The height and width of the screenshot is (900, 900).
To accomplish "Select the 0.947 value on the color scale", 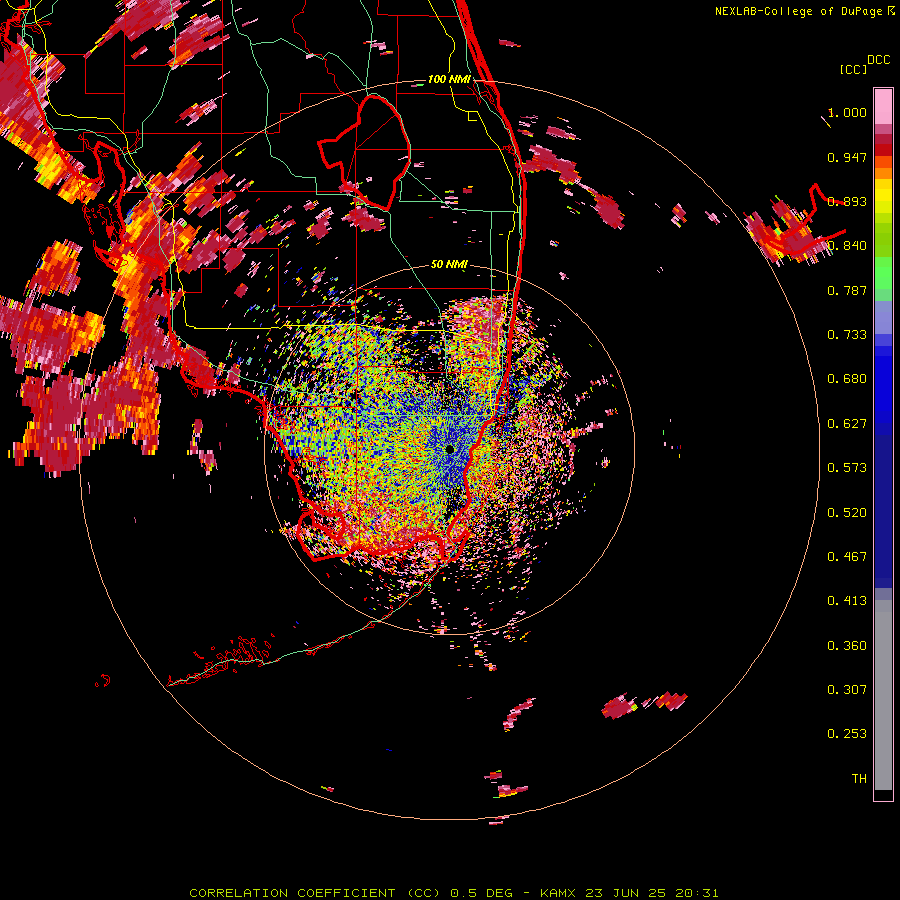I will pyautogui.click(x=847, y=157).
